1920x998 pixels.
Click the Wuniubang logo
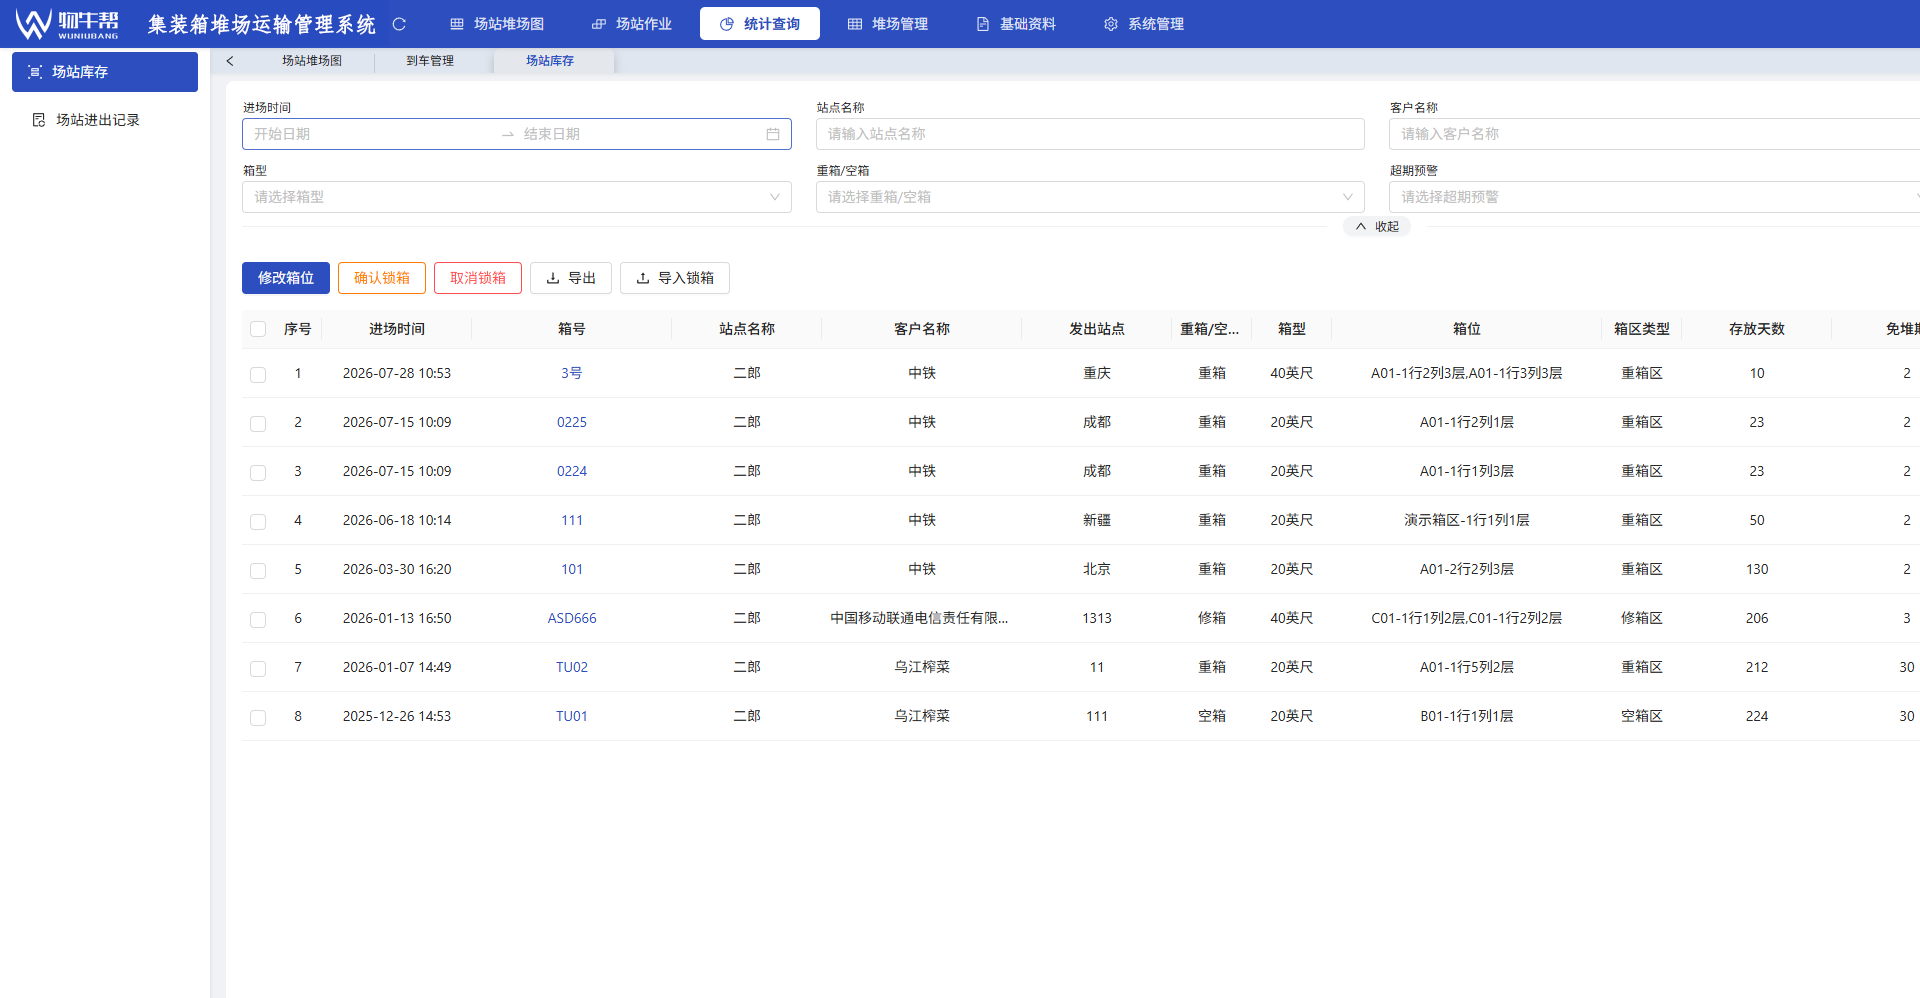click(x=67, y=24)
